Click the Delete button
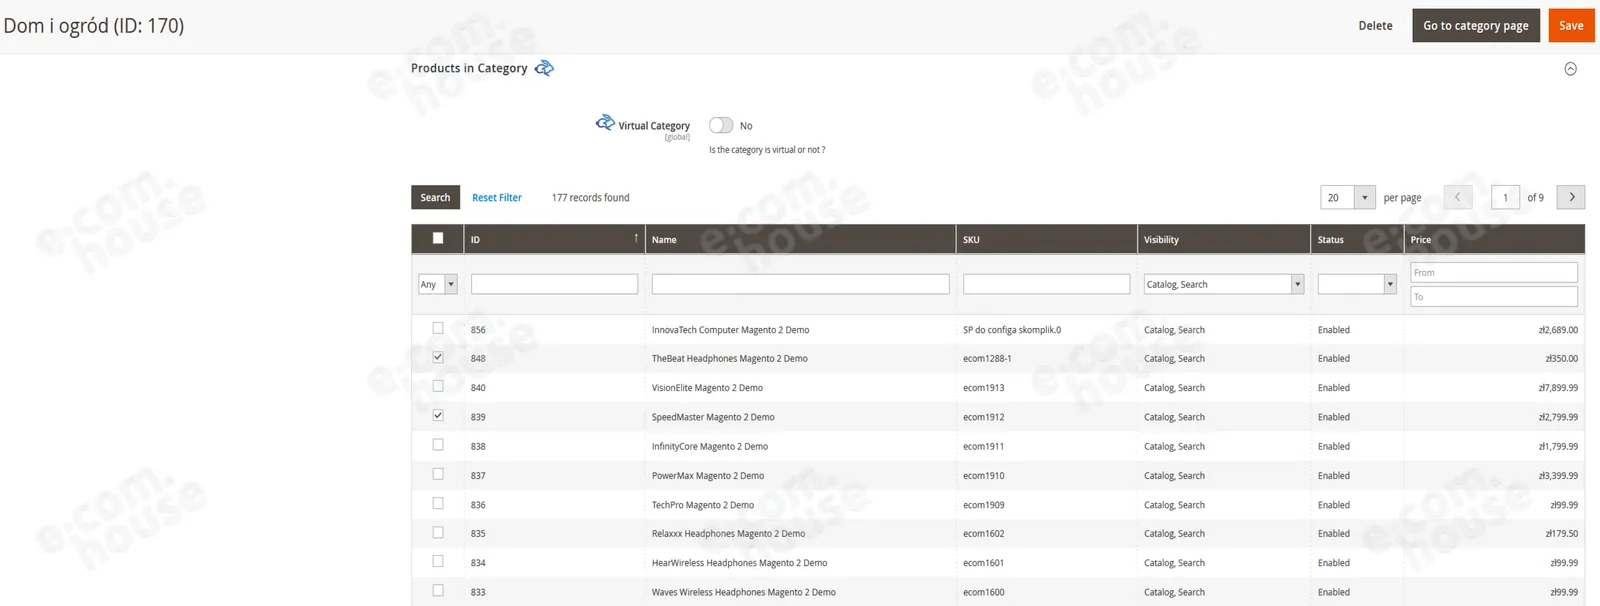Image resolution: width=1600 pixels, height=606 pixels. [1375, 26]
